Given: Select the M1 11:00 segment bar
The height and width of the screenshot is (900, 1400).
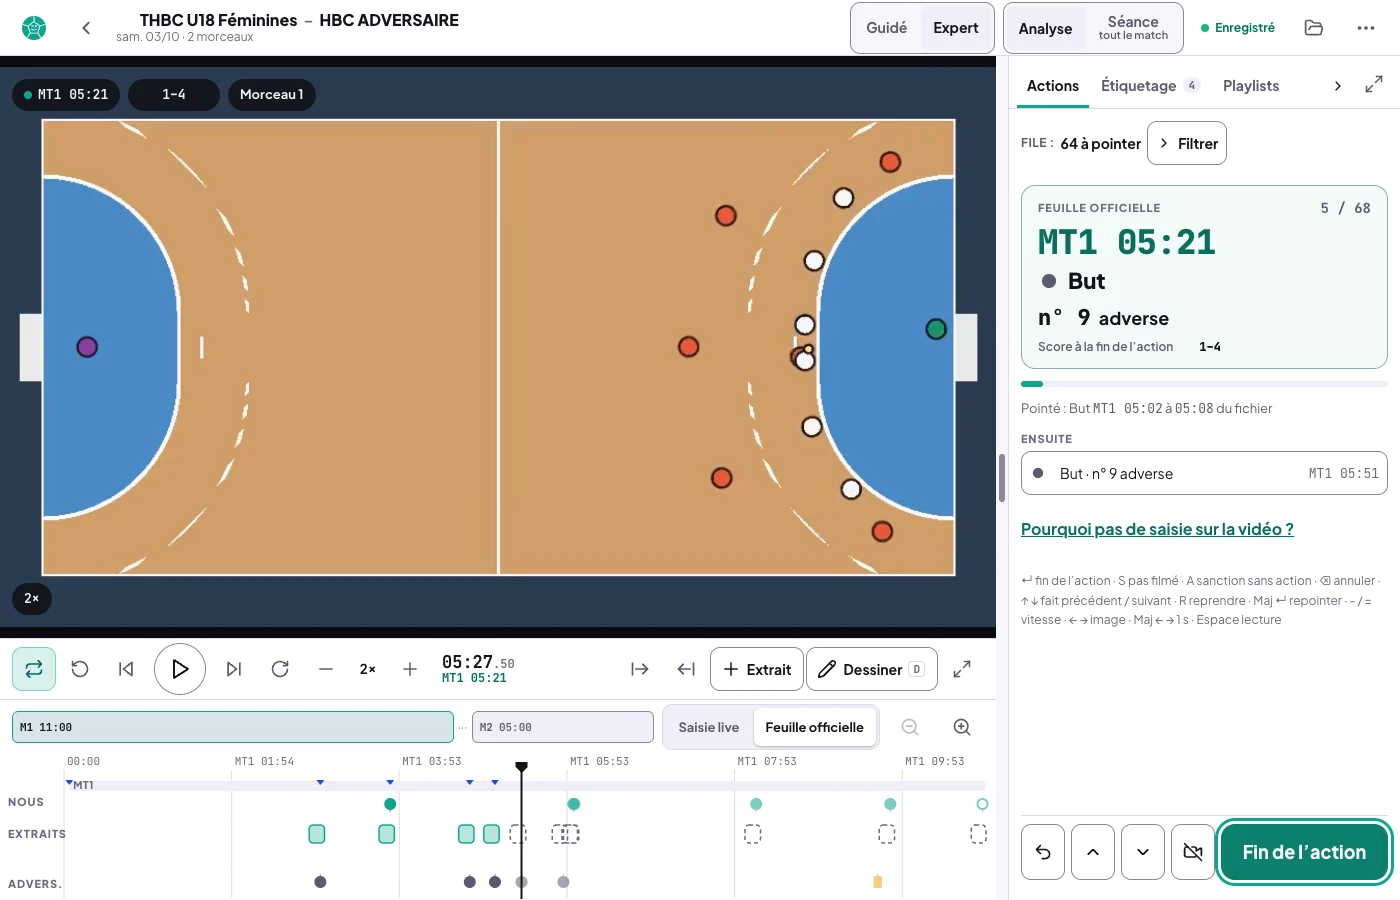Looking at the screenshot, I should coord(233,727).
